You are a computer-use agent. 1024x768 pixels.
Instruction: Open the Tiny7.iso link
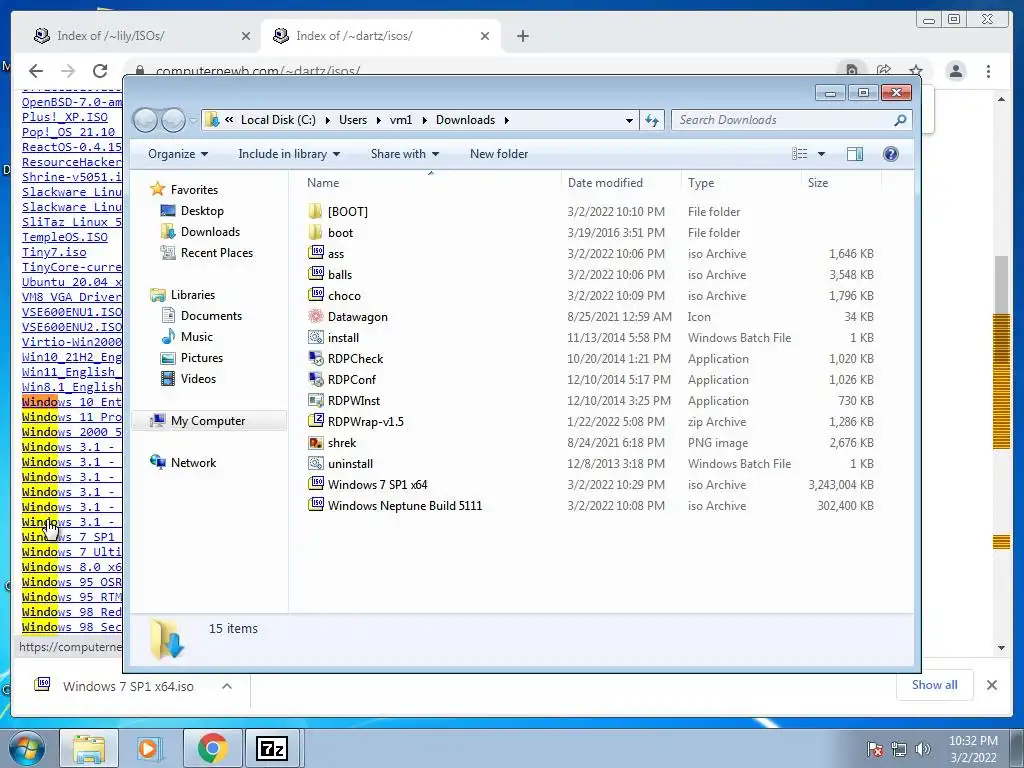click(x=54, y=252)
